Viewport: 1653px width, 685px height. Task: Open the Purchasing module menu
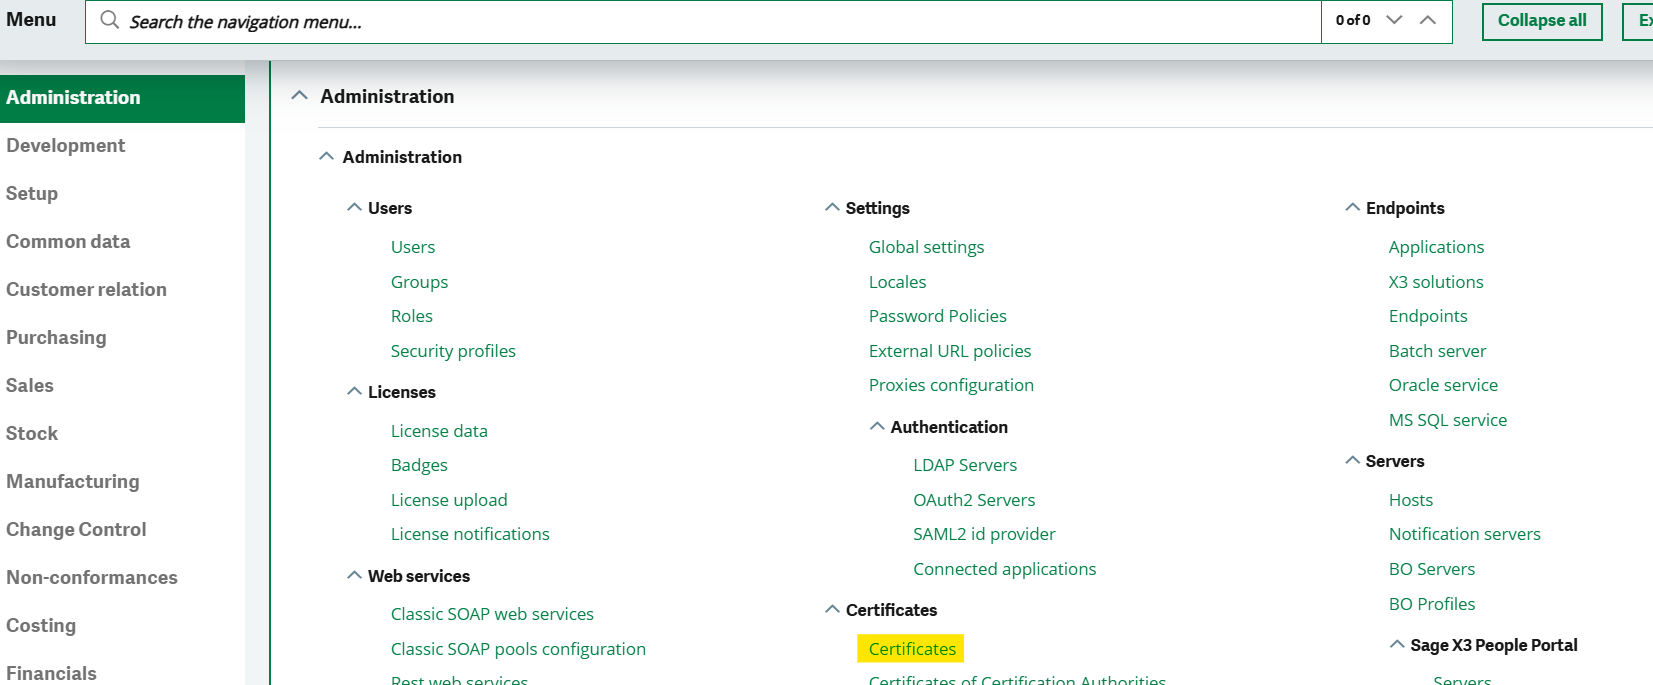56,338
